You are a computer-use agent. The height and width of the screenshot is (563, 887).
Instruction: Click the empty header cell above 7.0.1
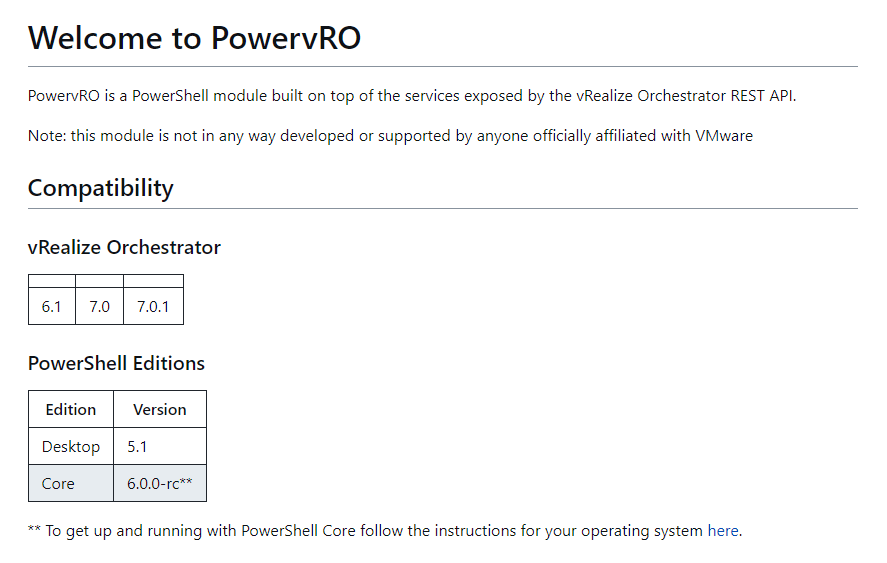tap(153, 282)
